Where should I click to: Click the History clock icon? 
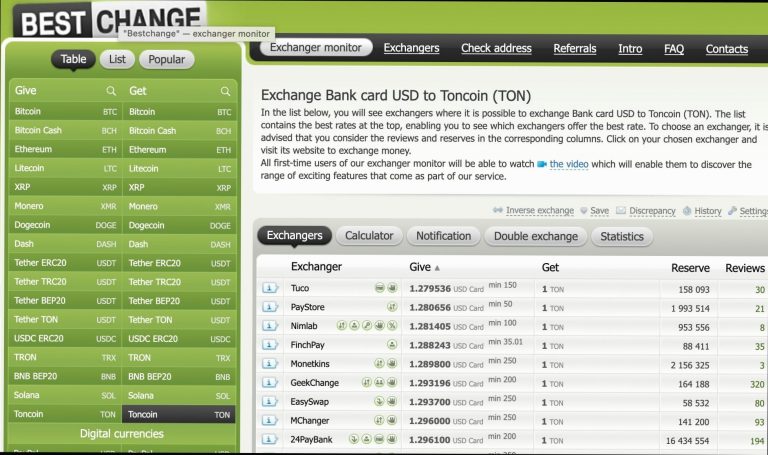(687, 211)
